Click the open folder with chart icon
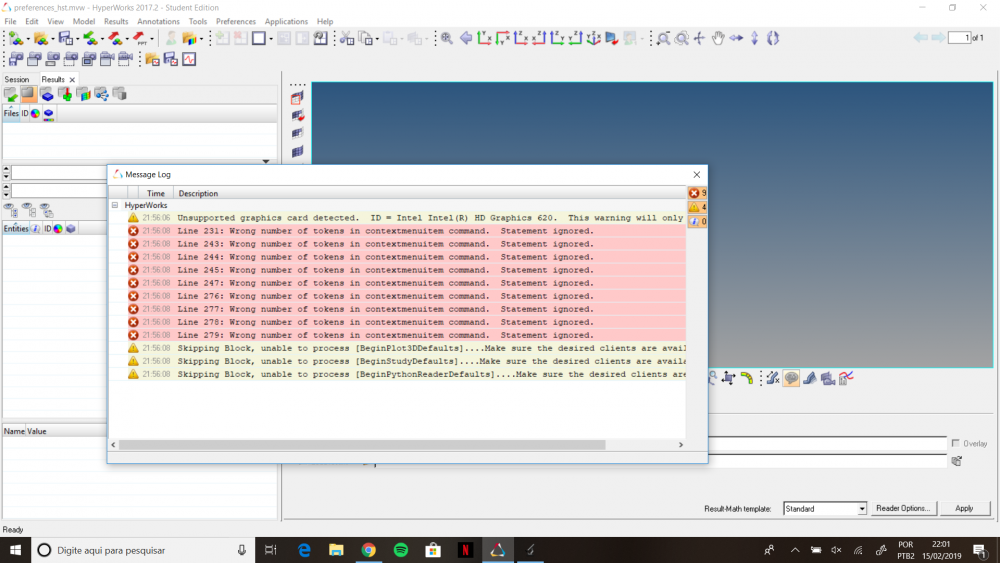The width and height of the screenshot is (1000, 563). (152, 59)
